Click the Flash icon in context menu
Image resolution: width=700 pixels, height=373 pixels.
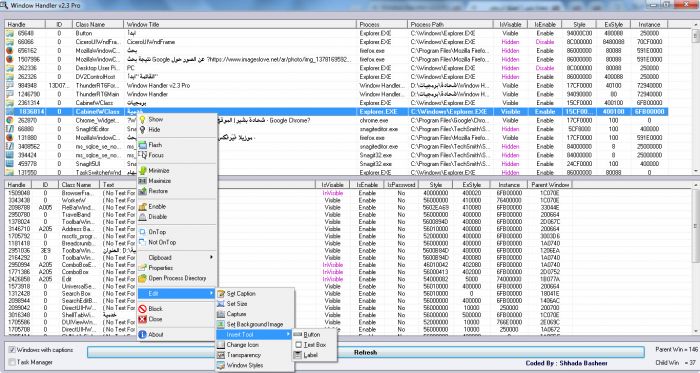[x=142, y=145]
